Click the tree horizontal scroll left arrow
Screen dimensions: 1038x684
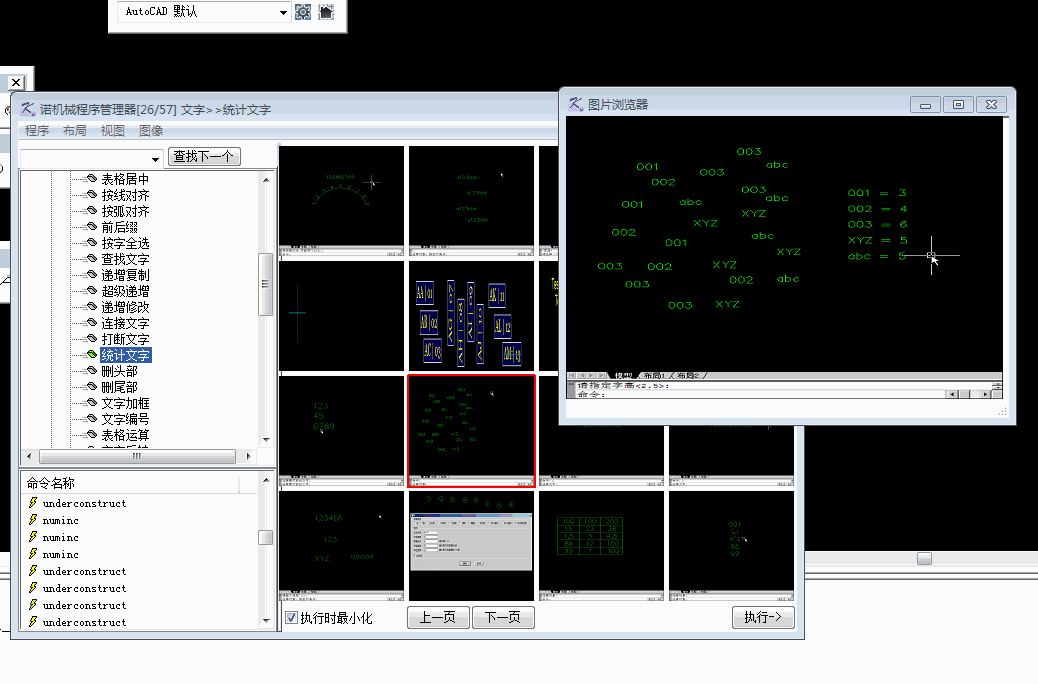pyautogui.click(x=28, y=456)
